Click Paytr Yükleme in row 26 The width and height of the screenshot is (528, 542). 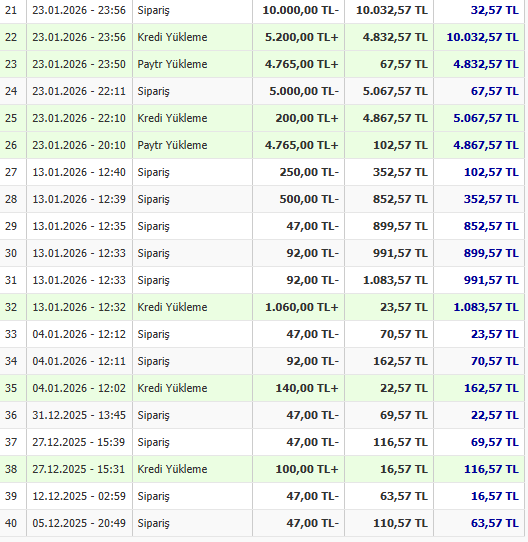point(172,145)
